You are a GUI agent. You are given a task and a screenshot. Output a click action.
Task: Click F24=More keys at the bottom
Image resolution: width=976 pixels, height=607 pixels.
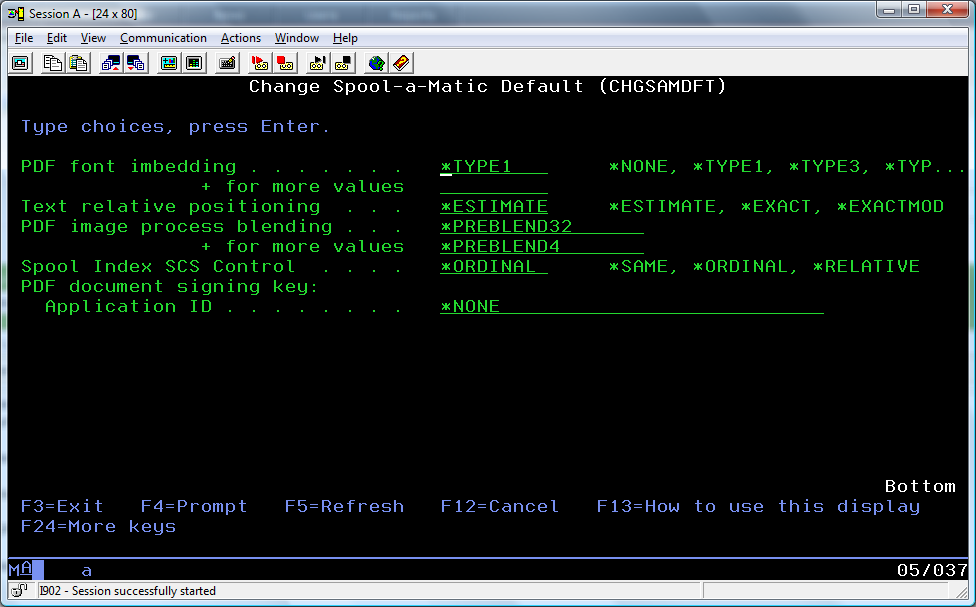tap(98, 527)
